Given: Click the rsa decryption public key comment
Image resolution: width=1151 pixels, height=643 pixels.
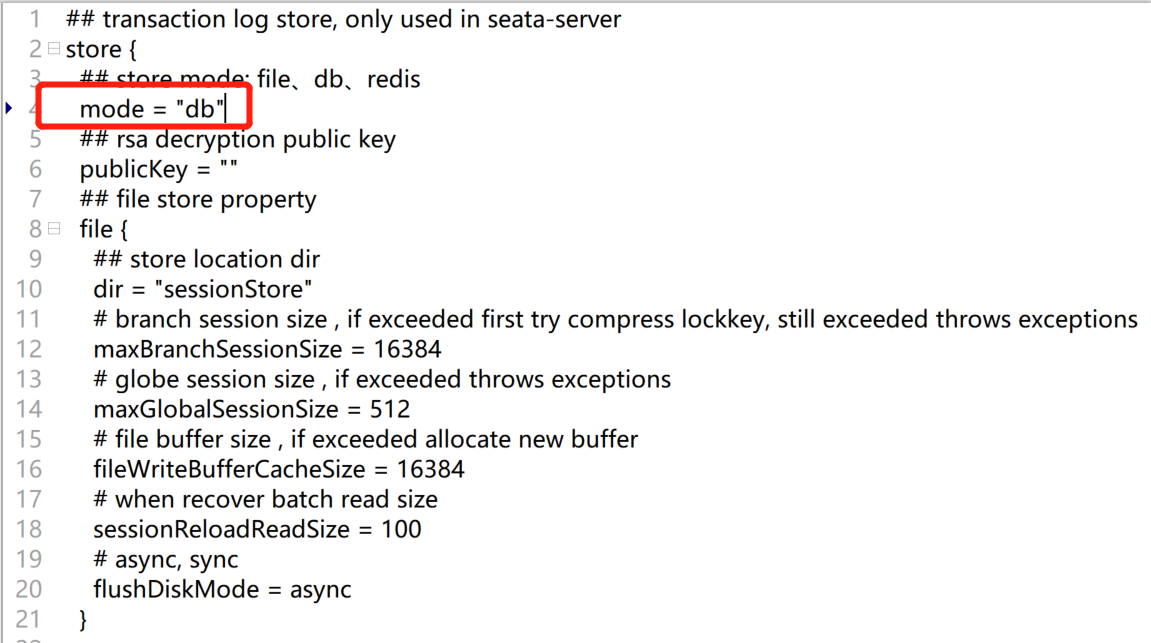Looking at the screenshot, I should tap(238, 139).
